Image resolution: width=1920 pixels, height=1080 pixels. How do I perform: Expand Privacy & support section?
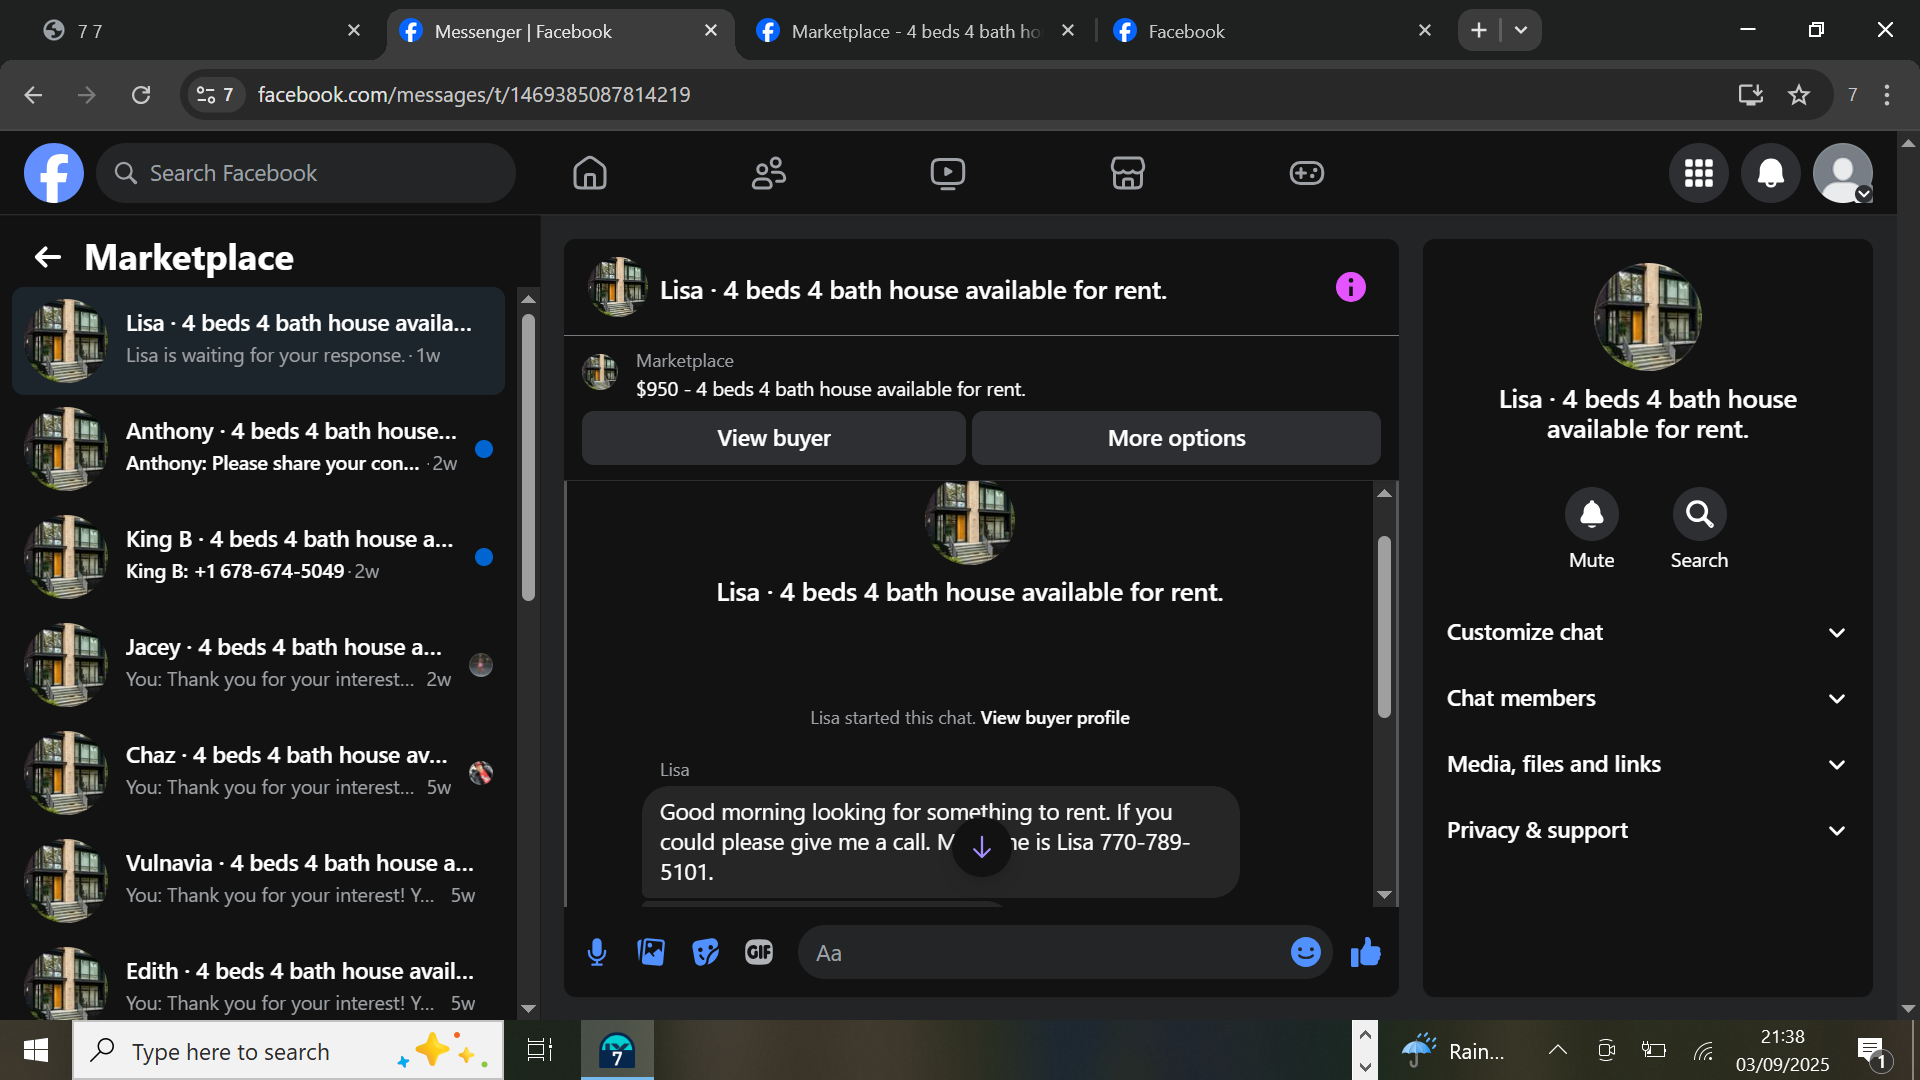point(1646,830)
